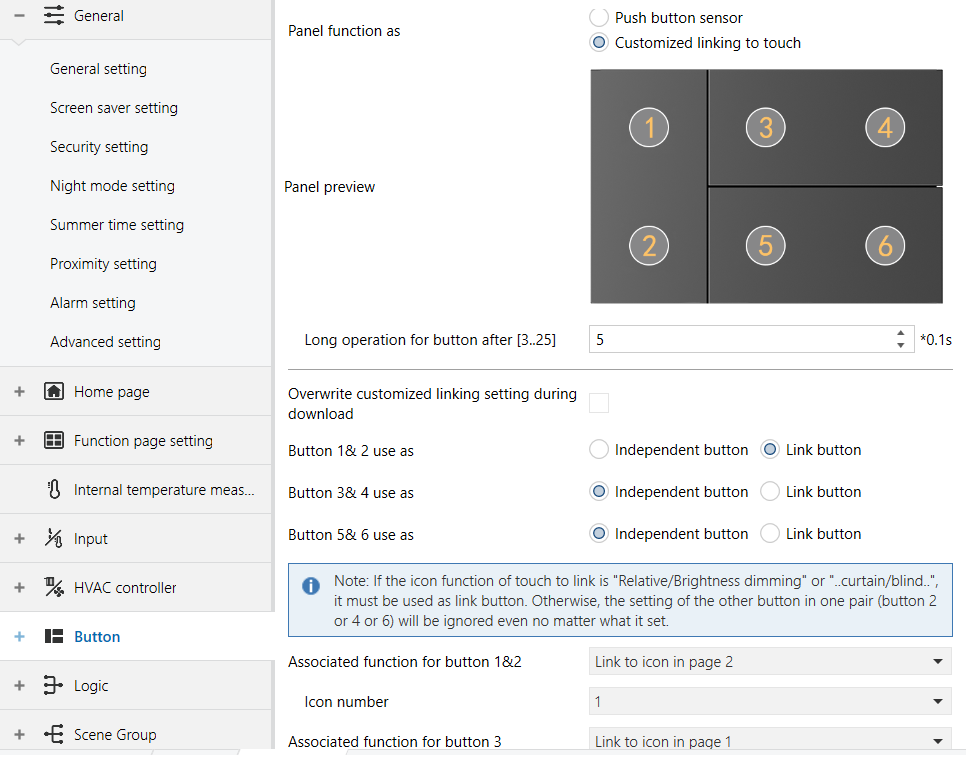Open Summer time setting page
Image resolution: width=966 pixels, height=760 pixels.
(x=117, y=225)
